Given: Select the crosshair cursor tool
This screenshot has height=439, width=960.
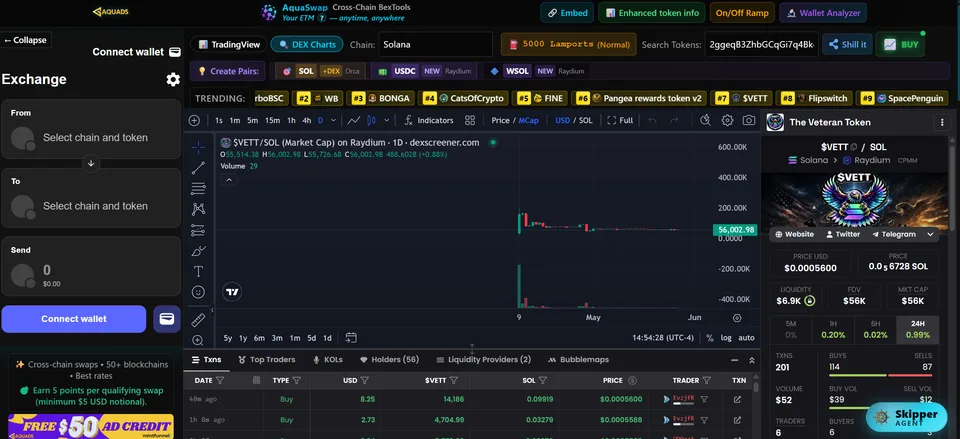Looking at the screenshot, I should pyautogui.click(x=198, y=148).
